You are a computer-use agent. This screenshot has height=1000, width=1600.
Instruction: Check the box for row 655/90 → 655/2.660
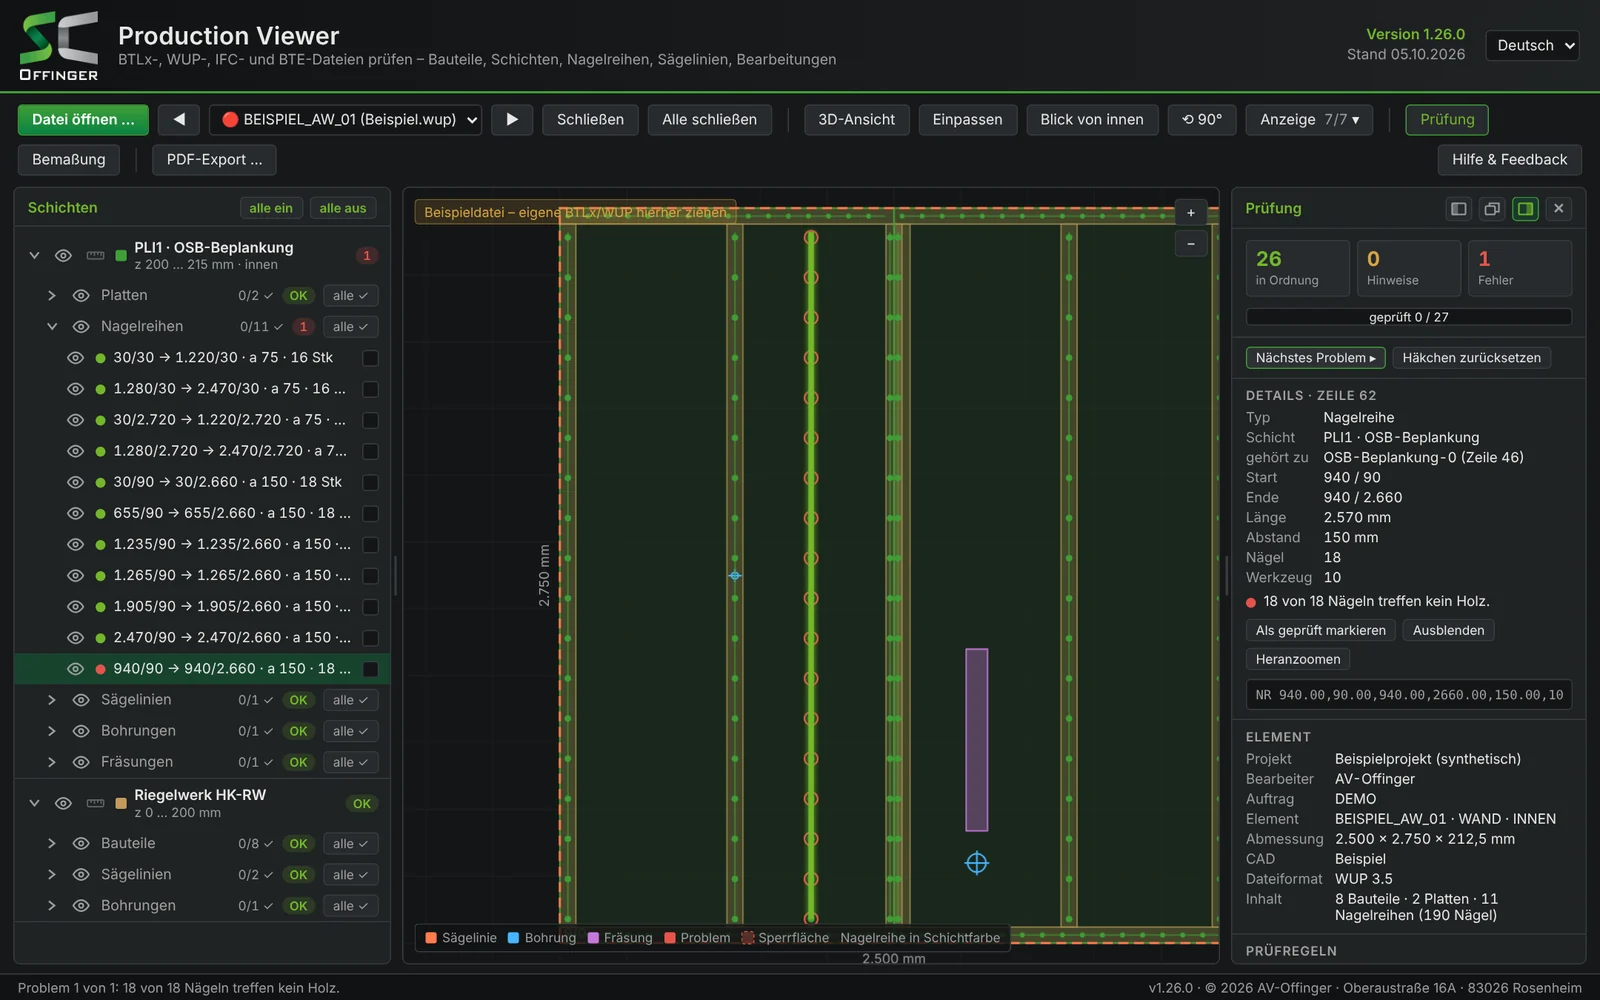(x=370, y=514)
